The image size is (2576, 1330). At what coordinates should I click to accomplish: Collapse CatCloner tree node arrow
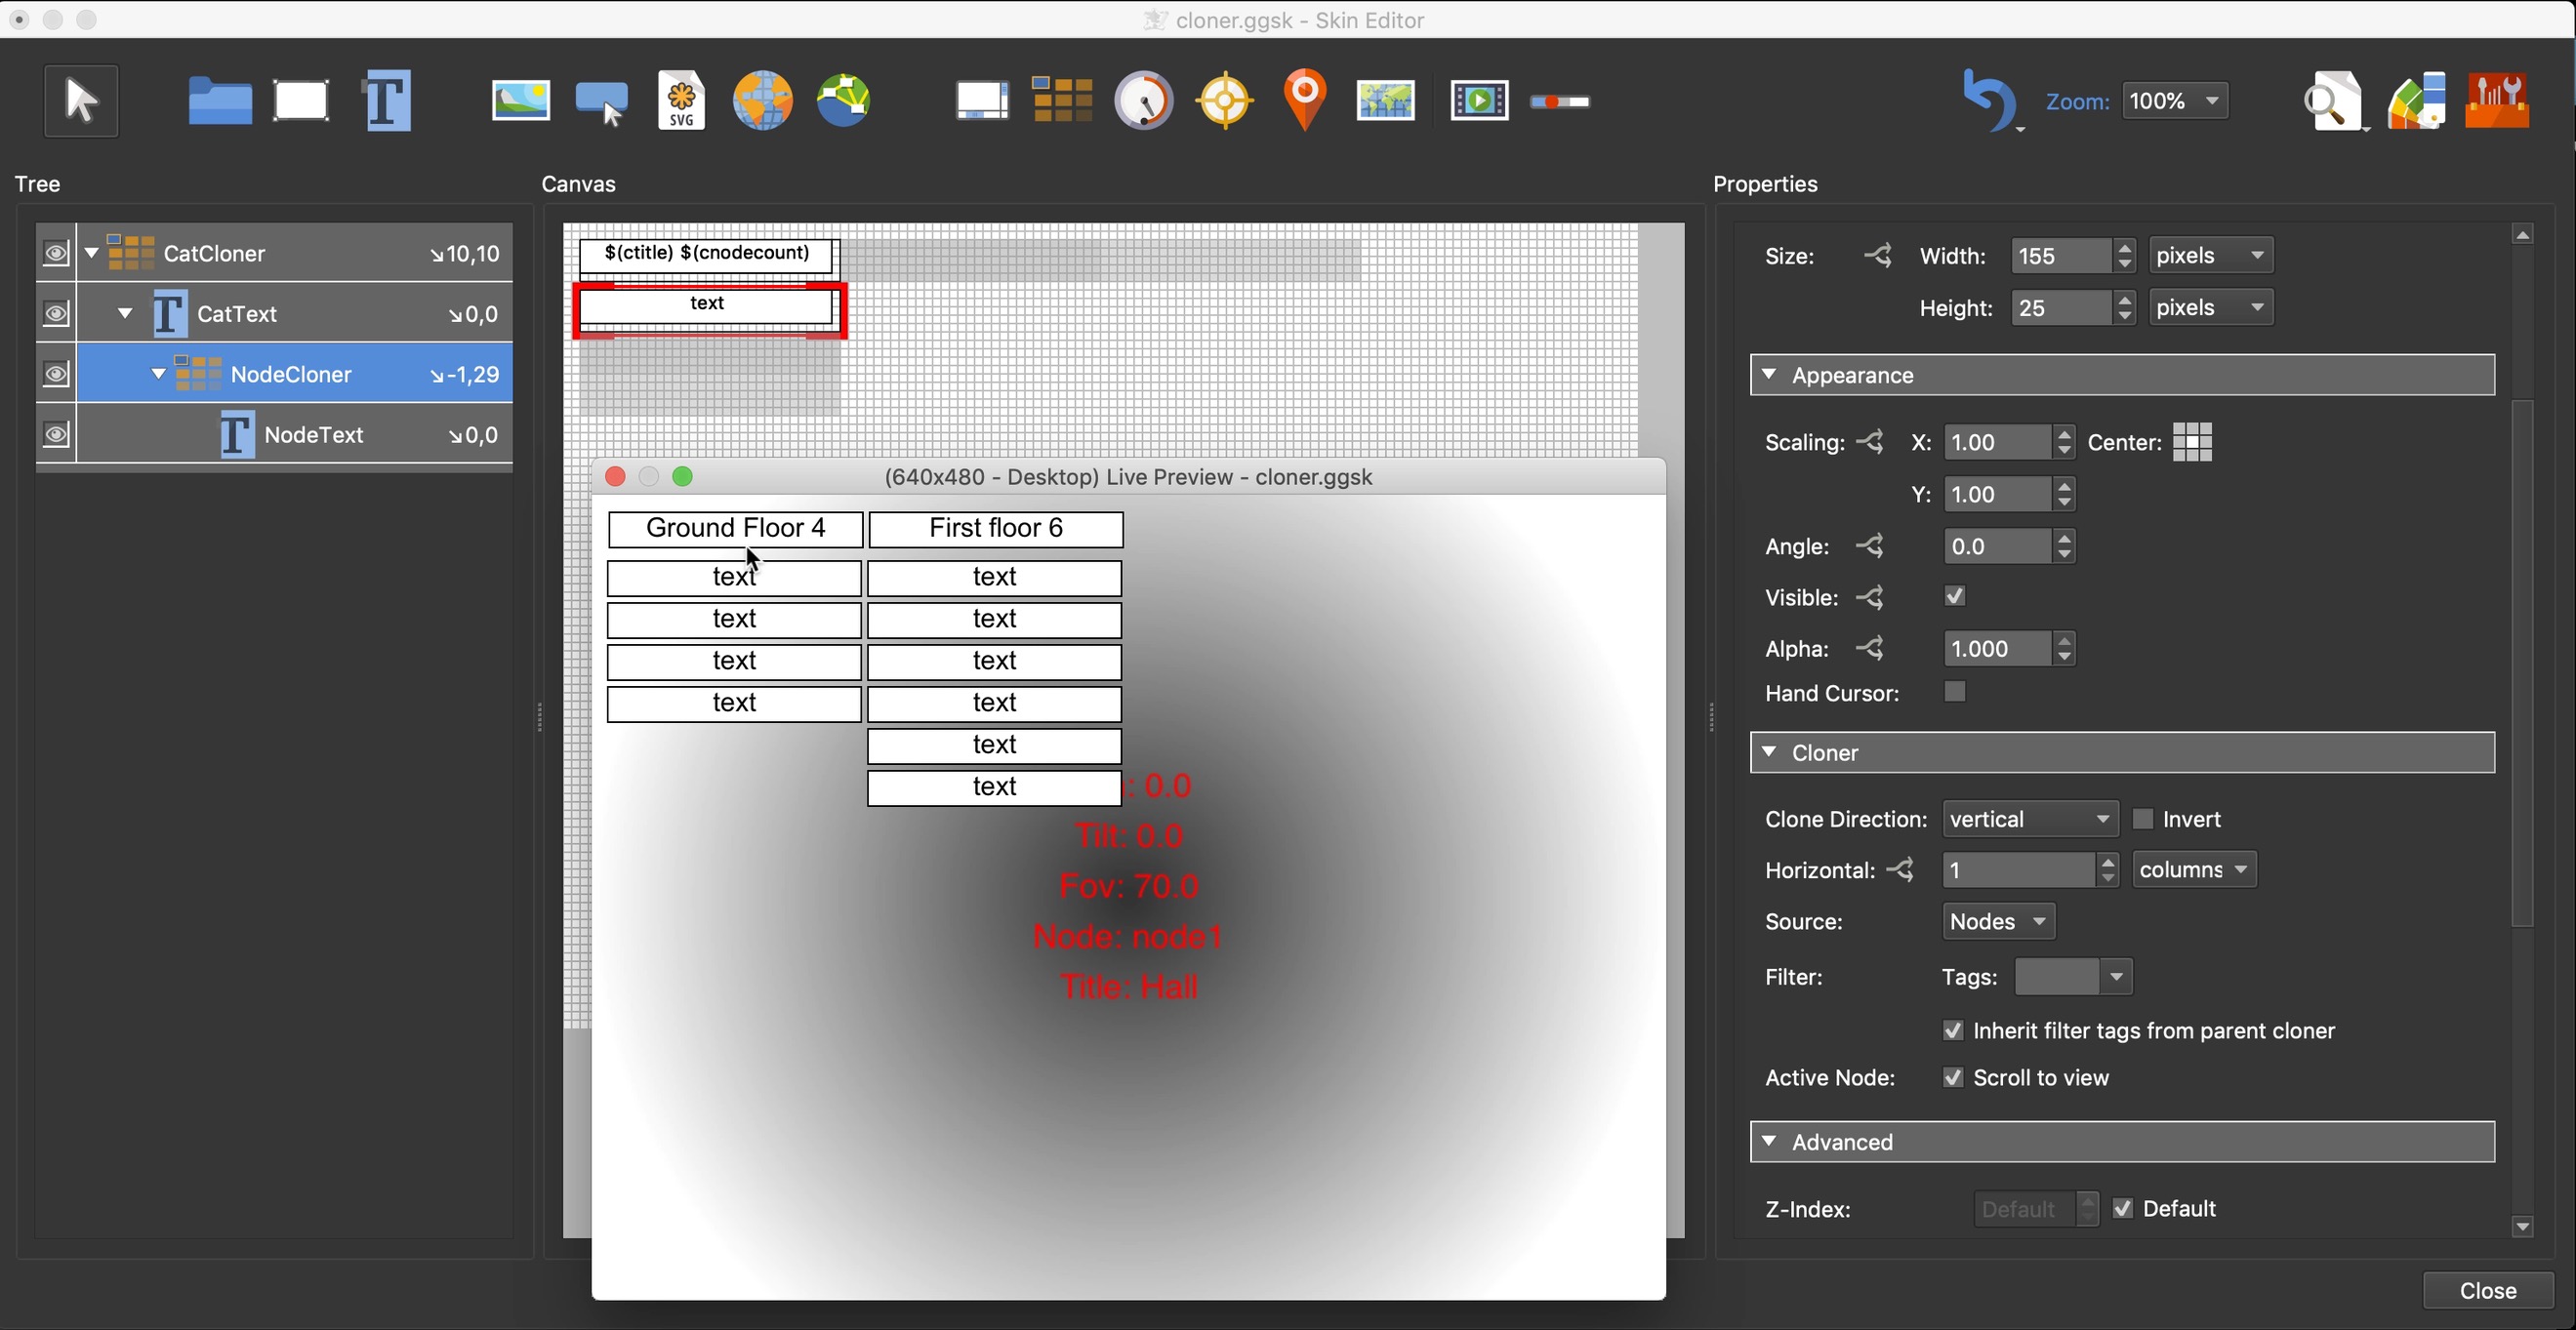pyautogui.click(x=92, y=253)
